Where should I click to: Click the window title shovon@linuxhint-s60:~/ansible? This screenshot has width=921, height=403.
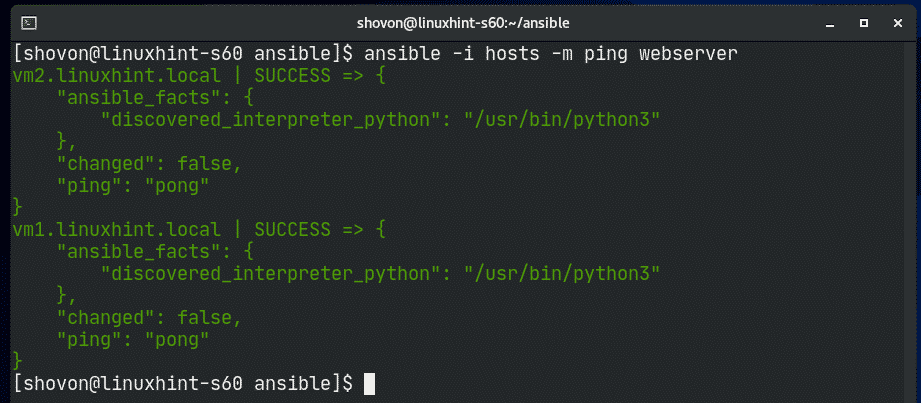point(463,23)
